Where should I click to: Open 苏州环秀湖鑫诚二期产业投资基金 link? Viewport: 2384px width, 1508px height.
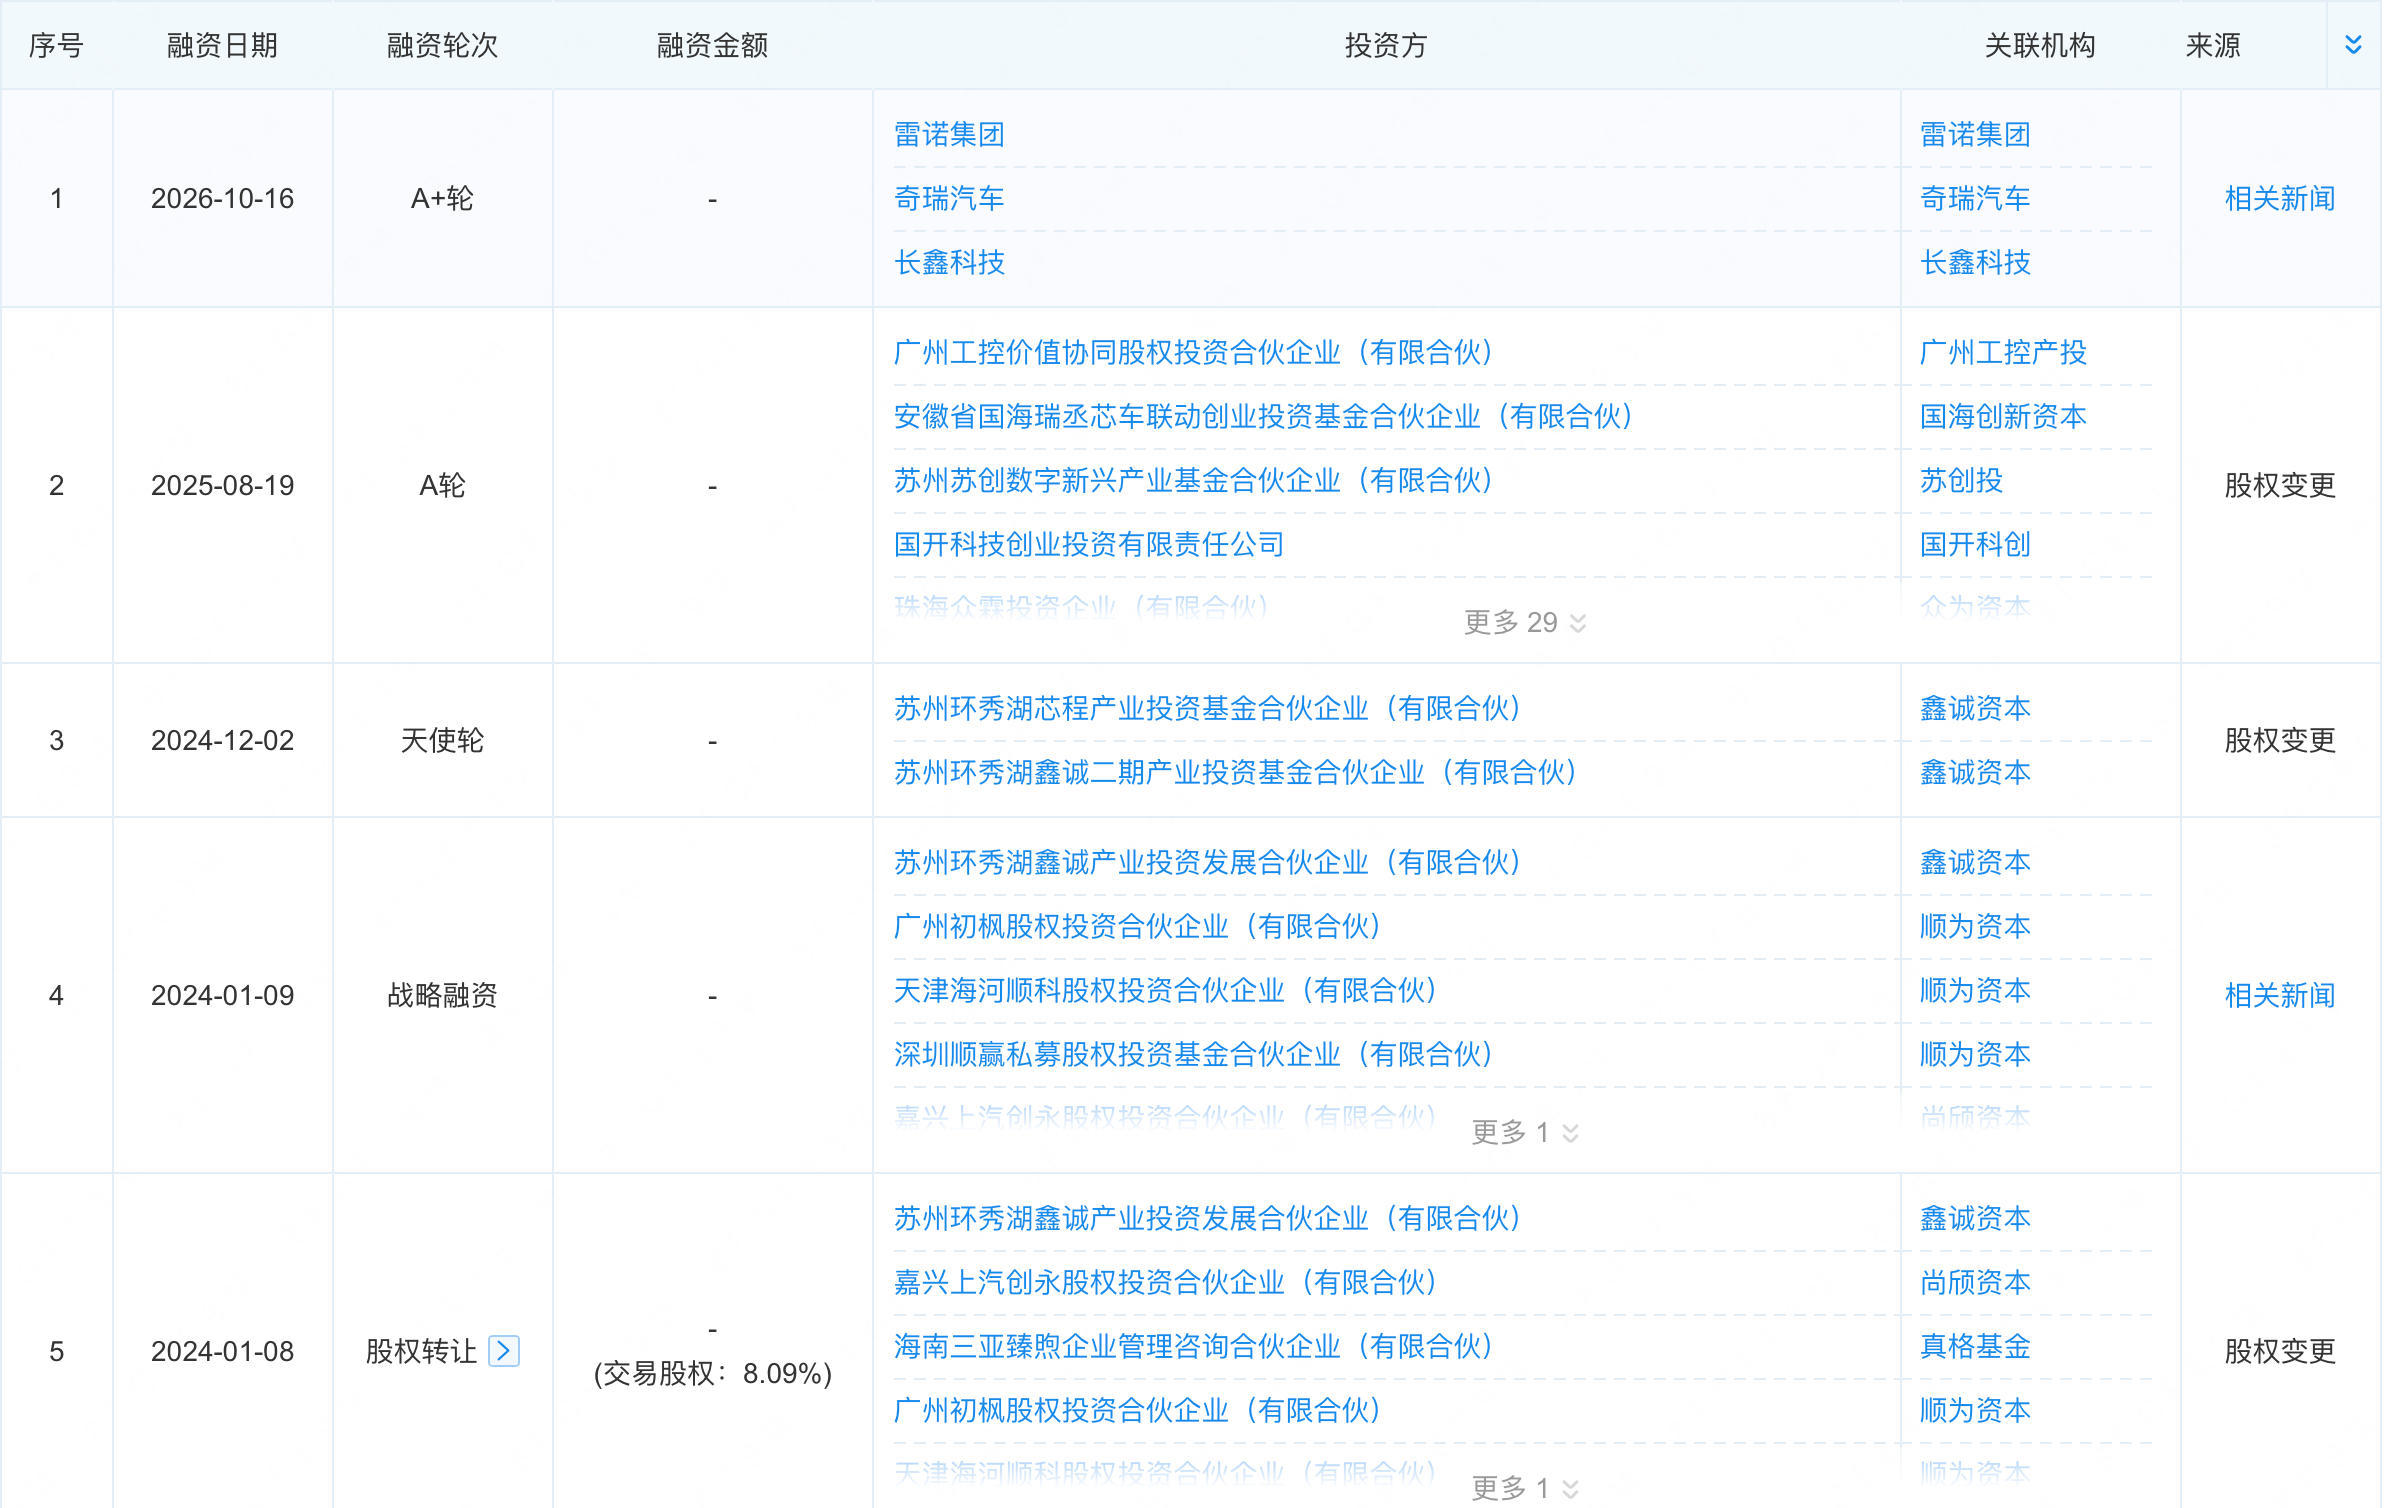(x=1236, y=772)
